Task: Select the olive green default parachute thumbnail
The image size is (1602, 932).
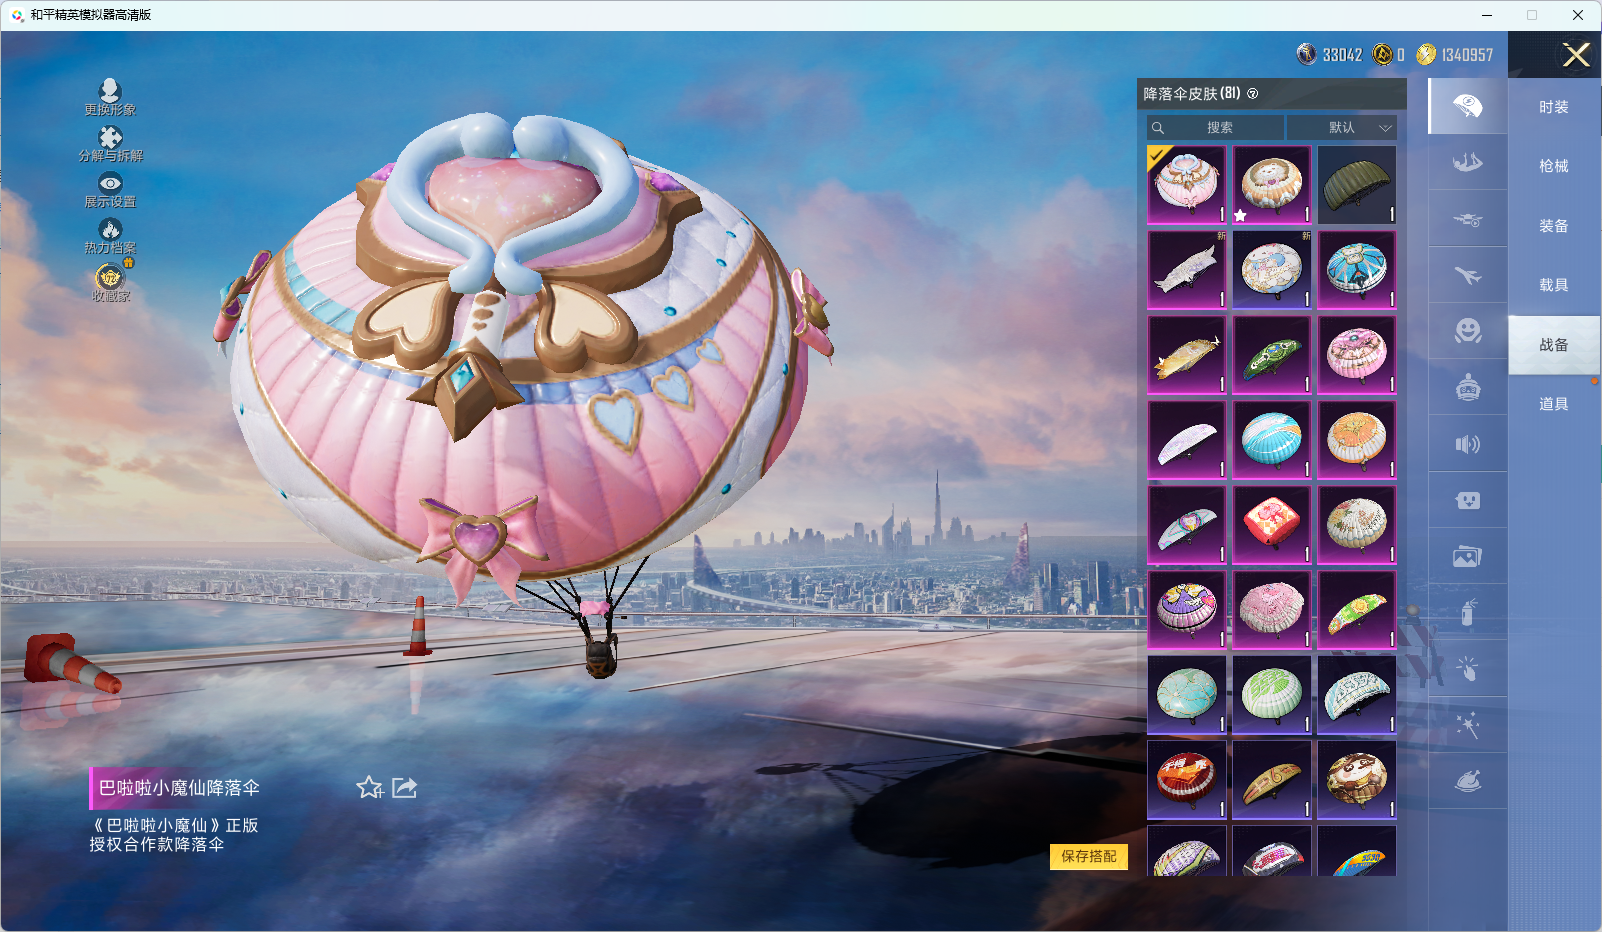Action: 1356,185
